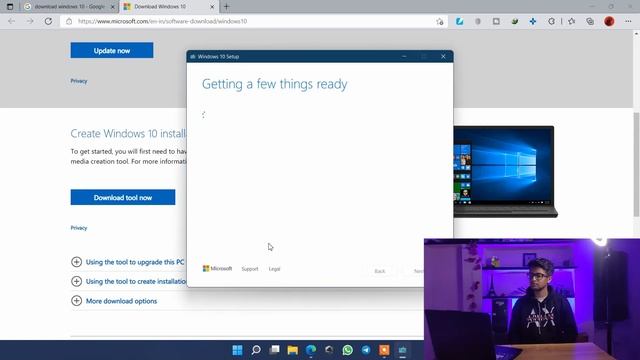Click the blue pen extension icon
The width and height of the screenshot is (640, 360).
[459, 21]
